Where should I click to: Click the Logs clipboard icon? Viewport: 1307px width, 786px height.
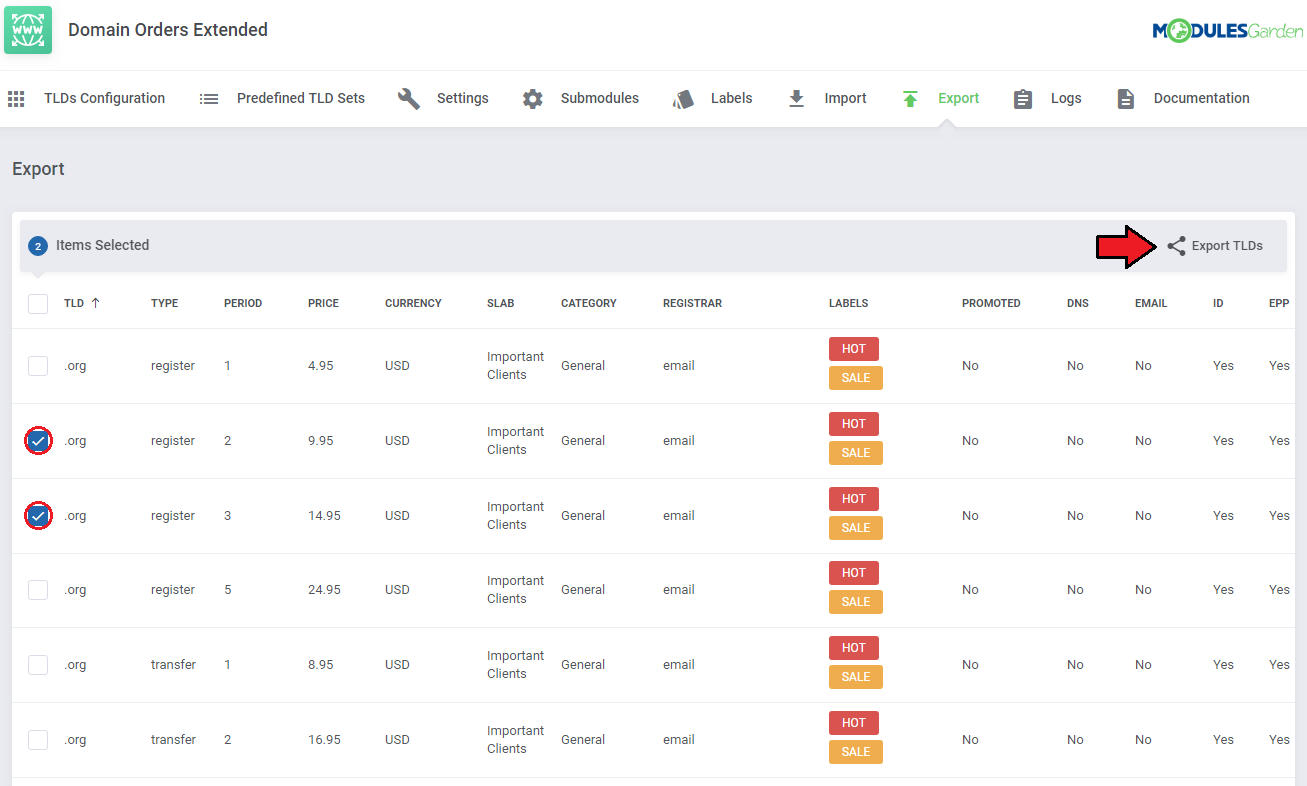(x=1023, y=99)
